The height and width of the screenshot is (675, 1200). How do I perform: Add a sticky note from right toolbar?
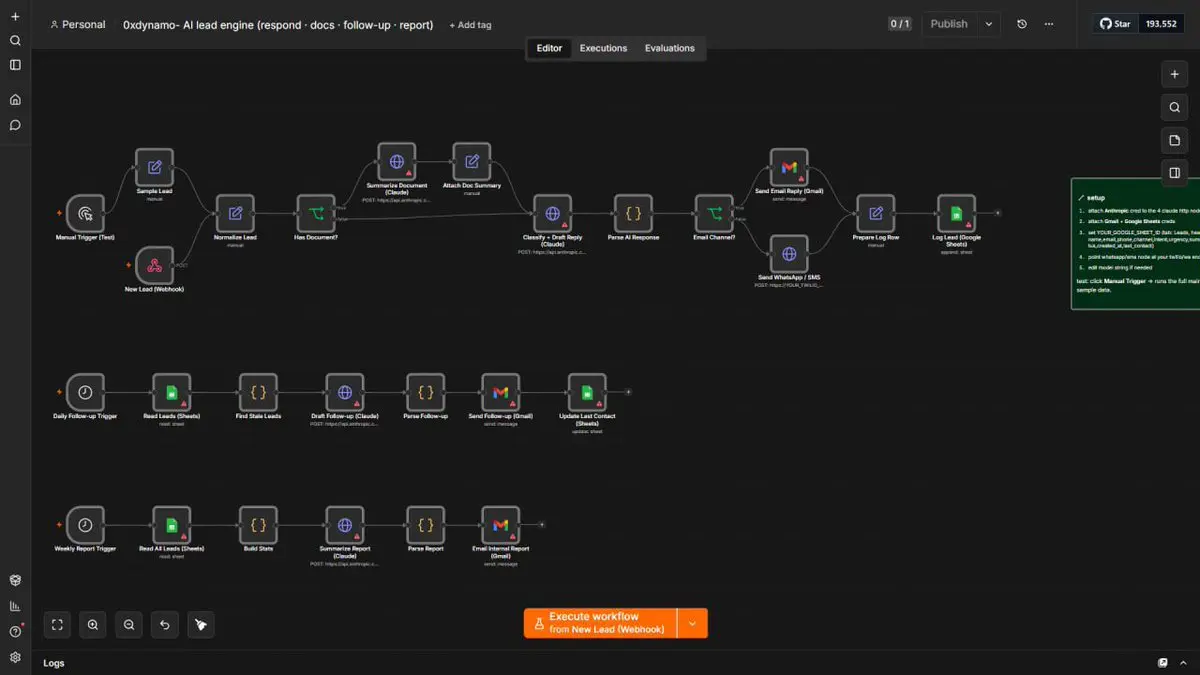click(x=1174, y=140)
